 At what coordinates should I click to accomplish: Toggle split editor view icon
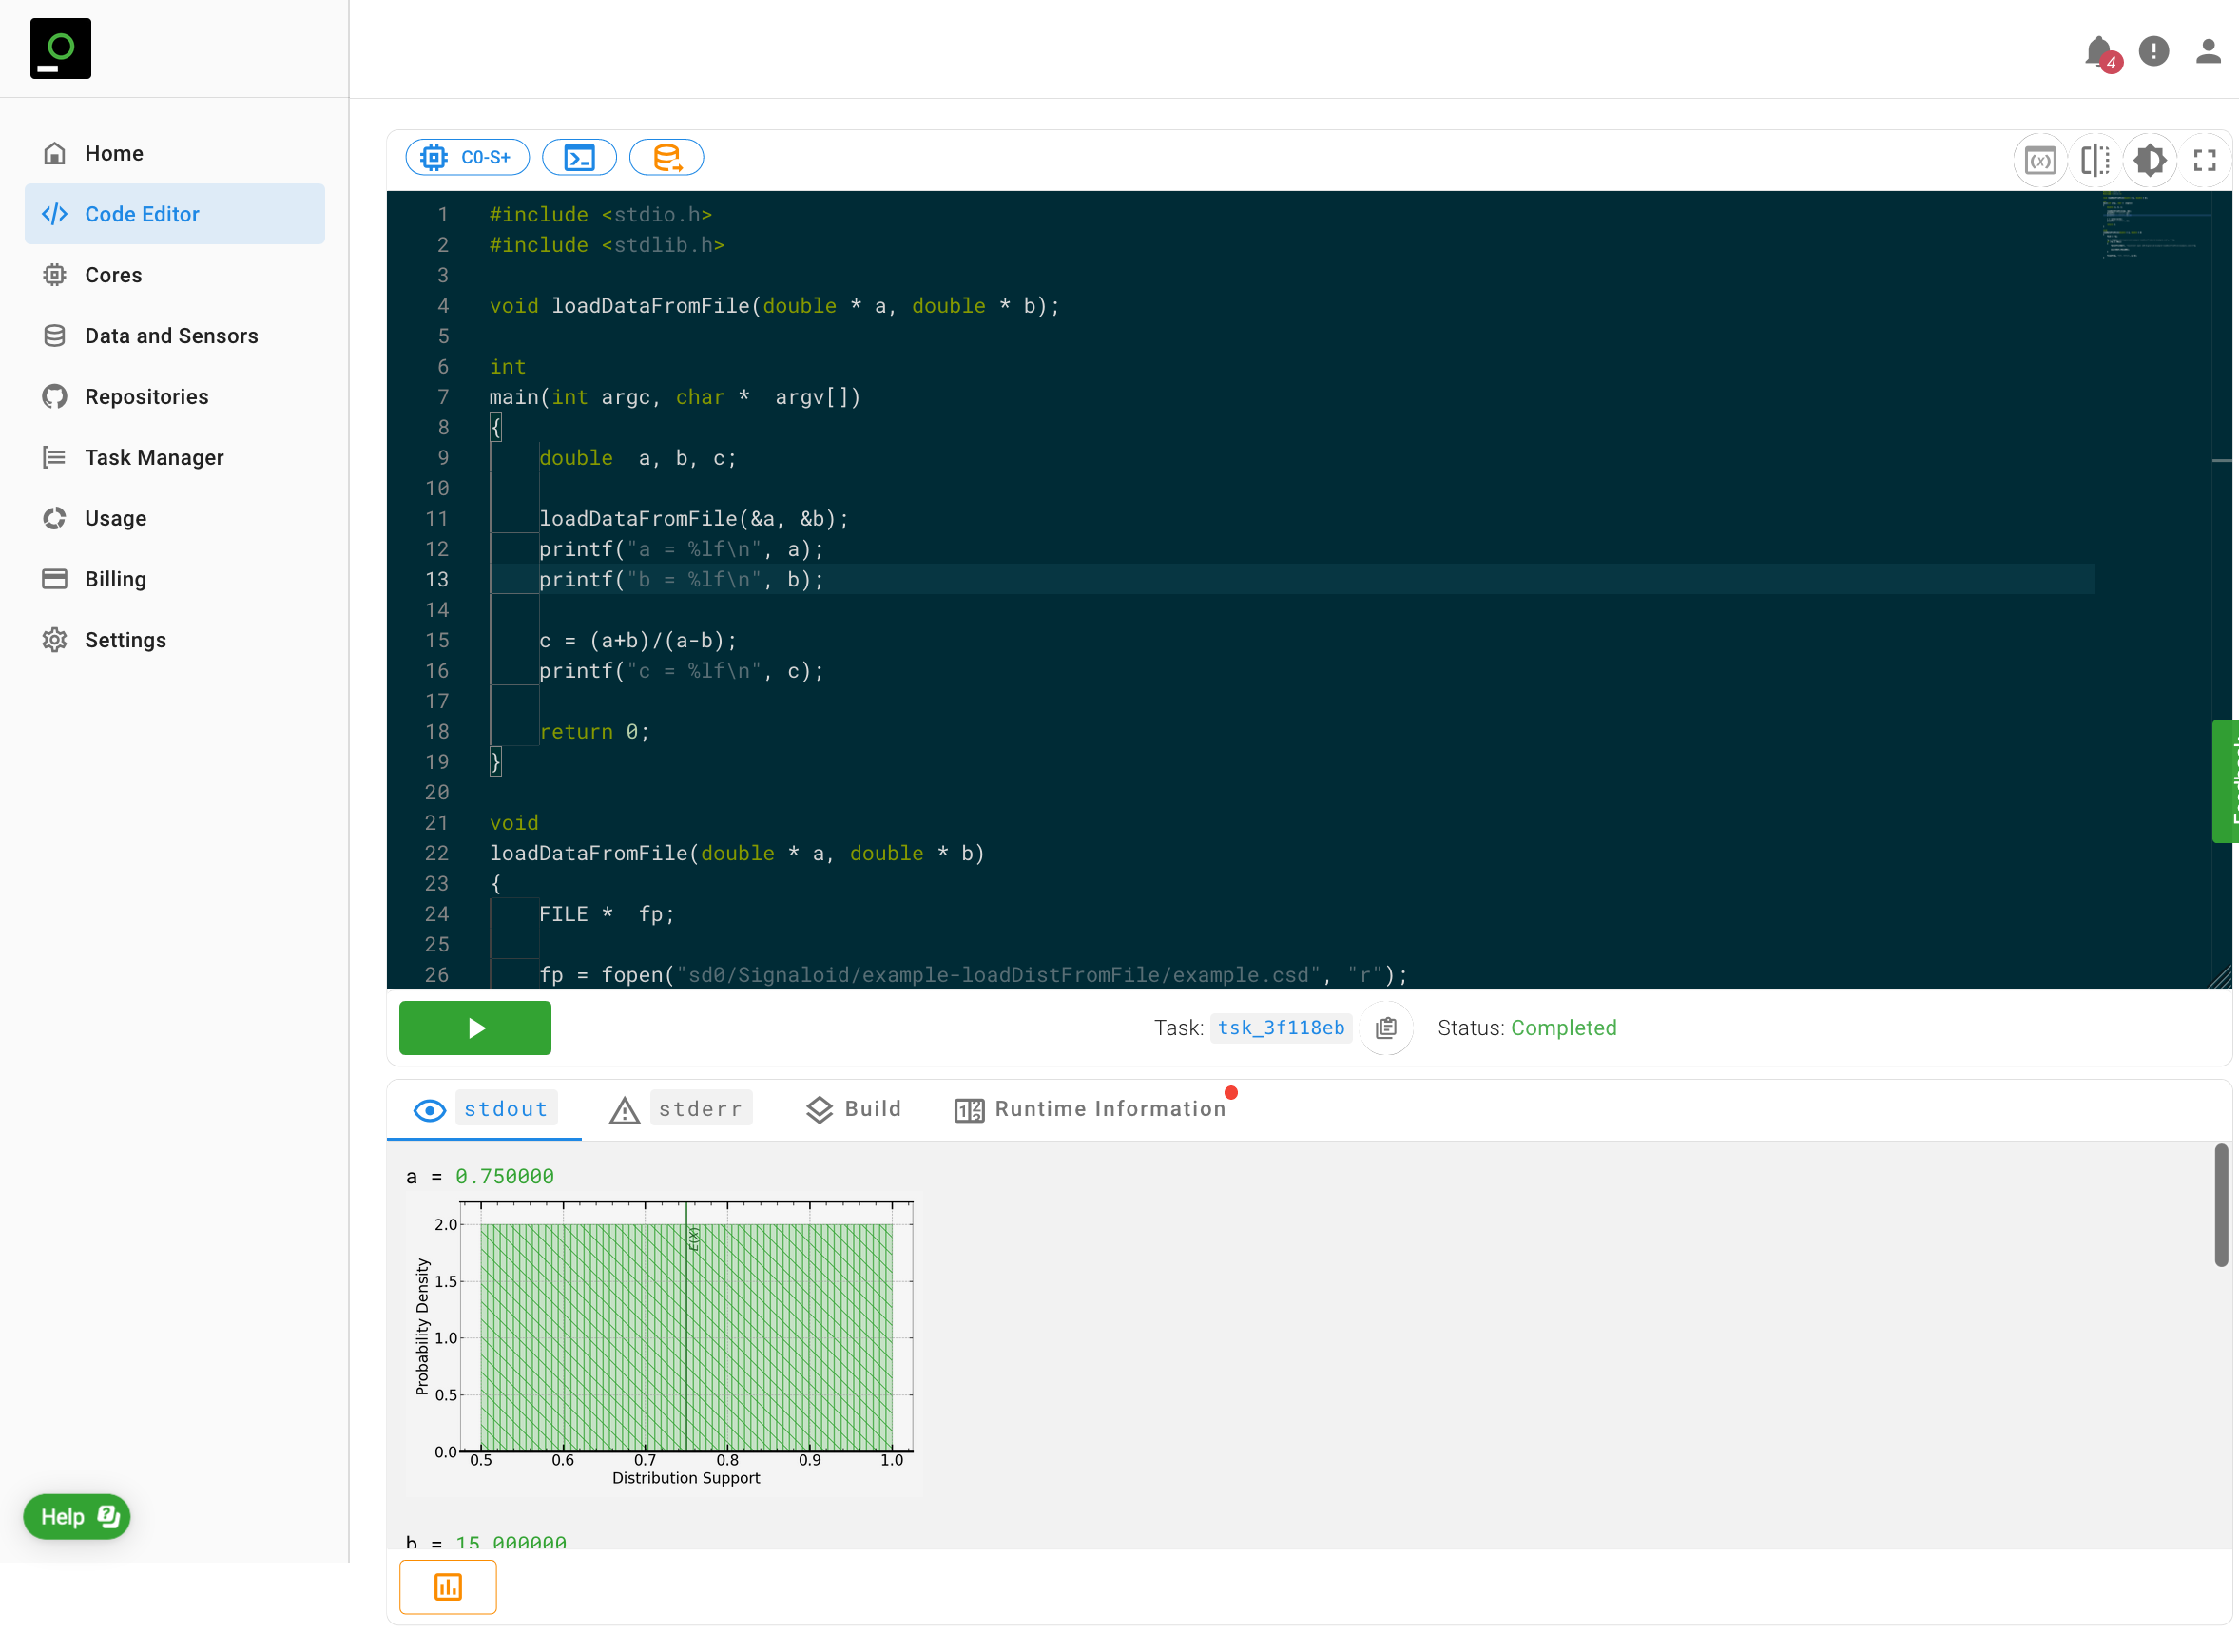click(2094, 160)
